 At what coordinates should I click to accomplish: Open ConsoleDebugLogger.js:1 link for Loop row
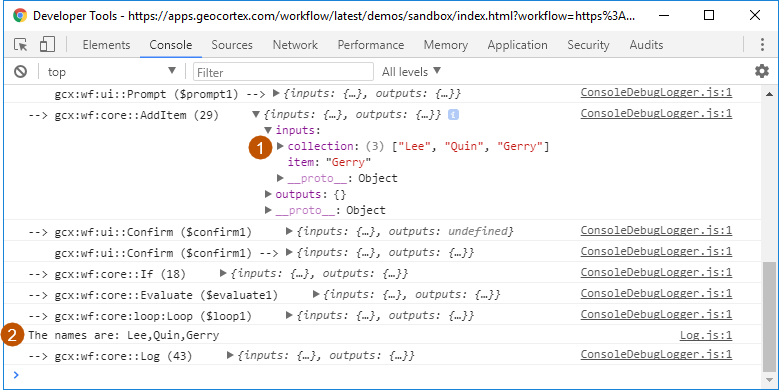pos(656,314)
